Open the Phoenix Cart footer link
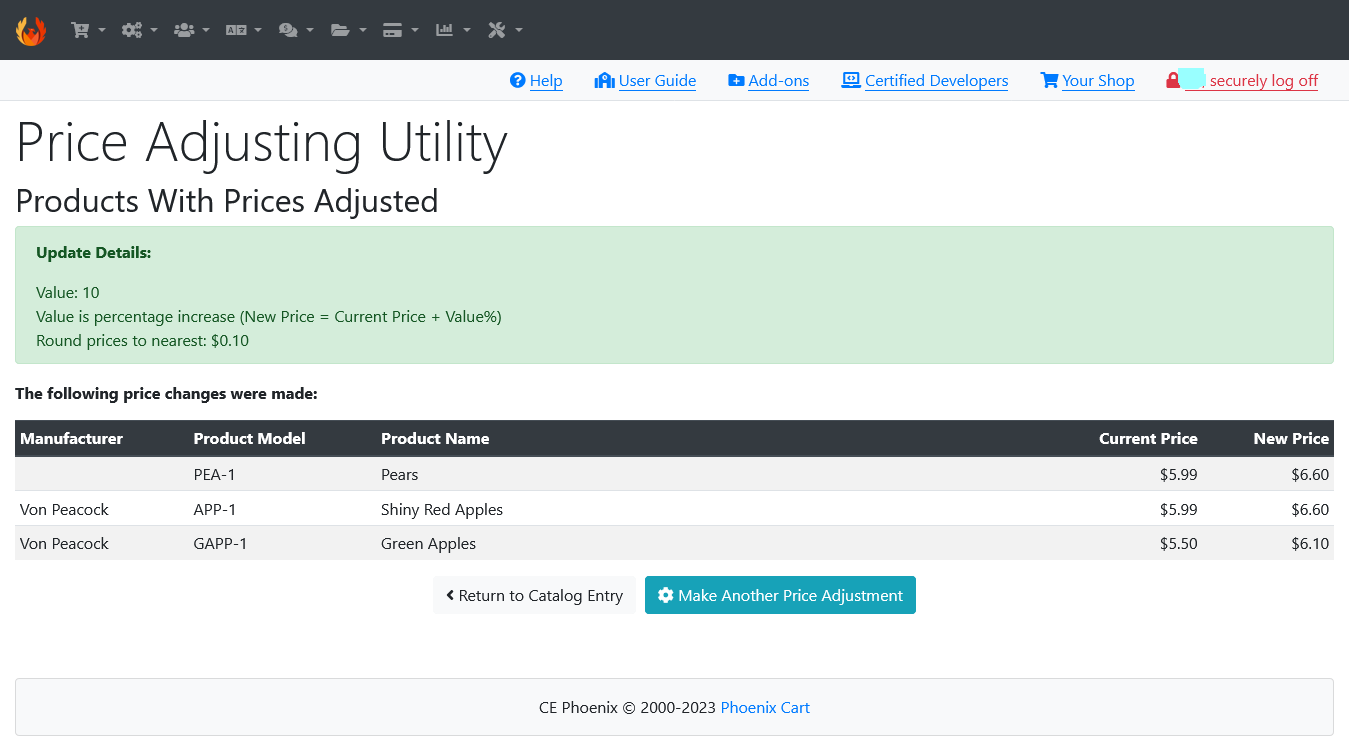This screenshot has height=752, width=1349. (x=765, y=707)
